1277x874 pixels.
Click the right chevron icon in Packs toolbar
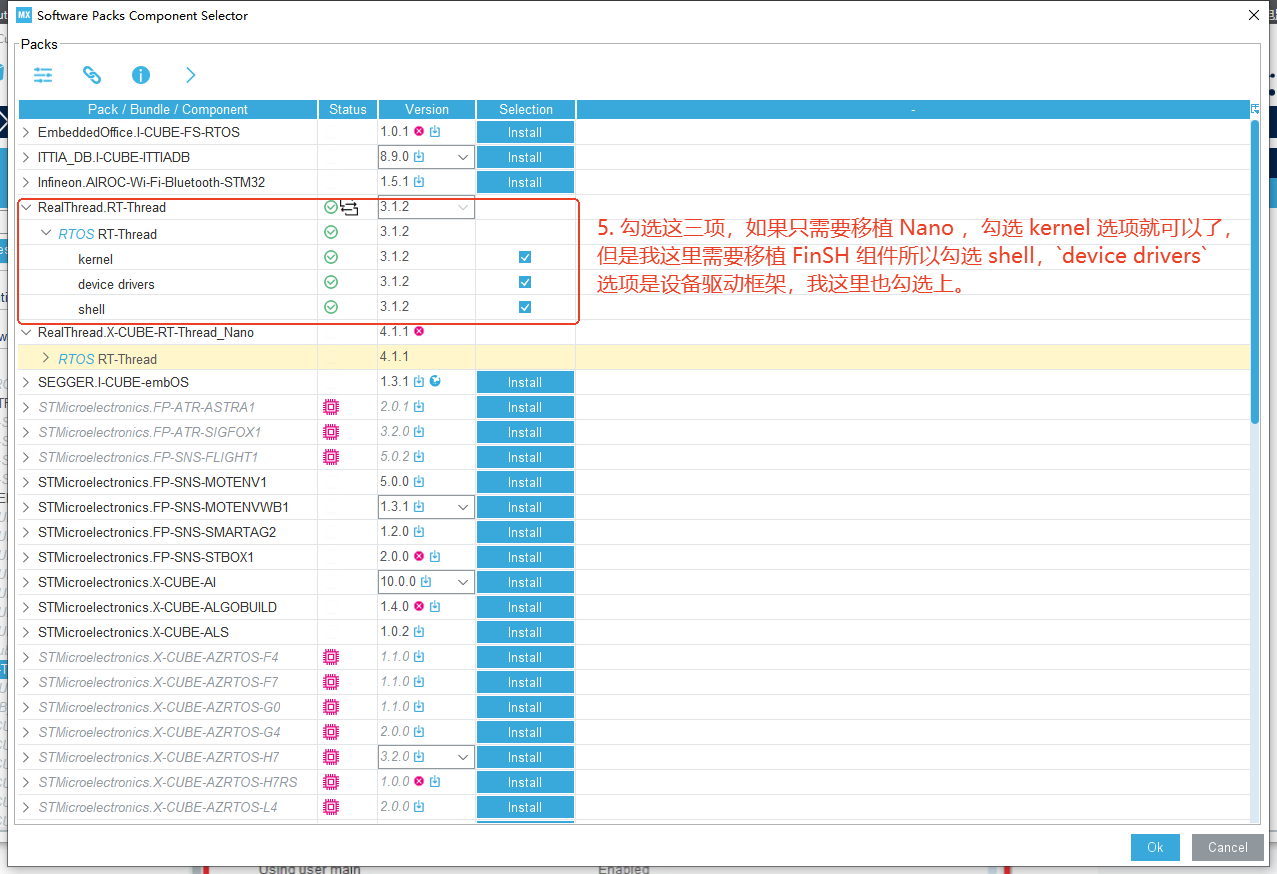pyautogui.click(x=190, y=75)
